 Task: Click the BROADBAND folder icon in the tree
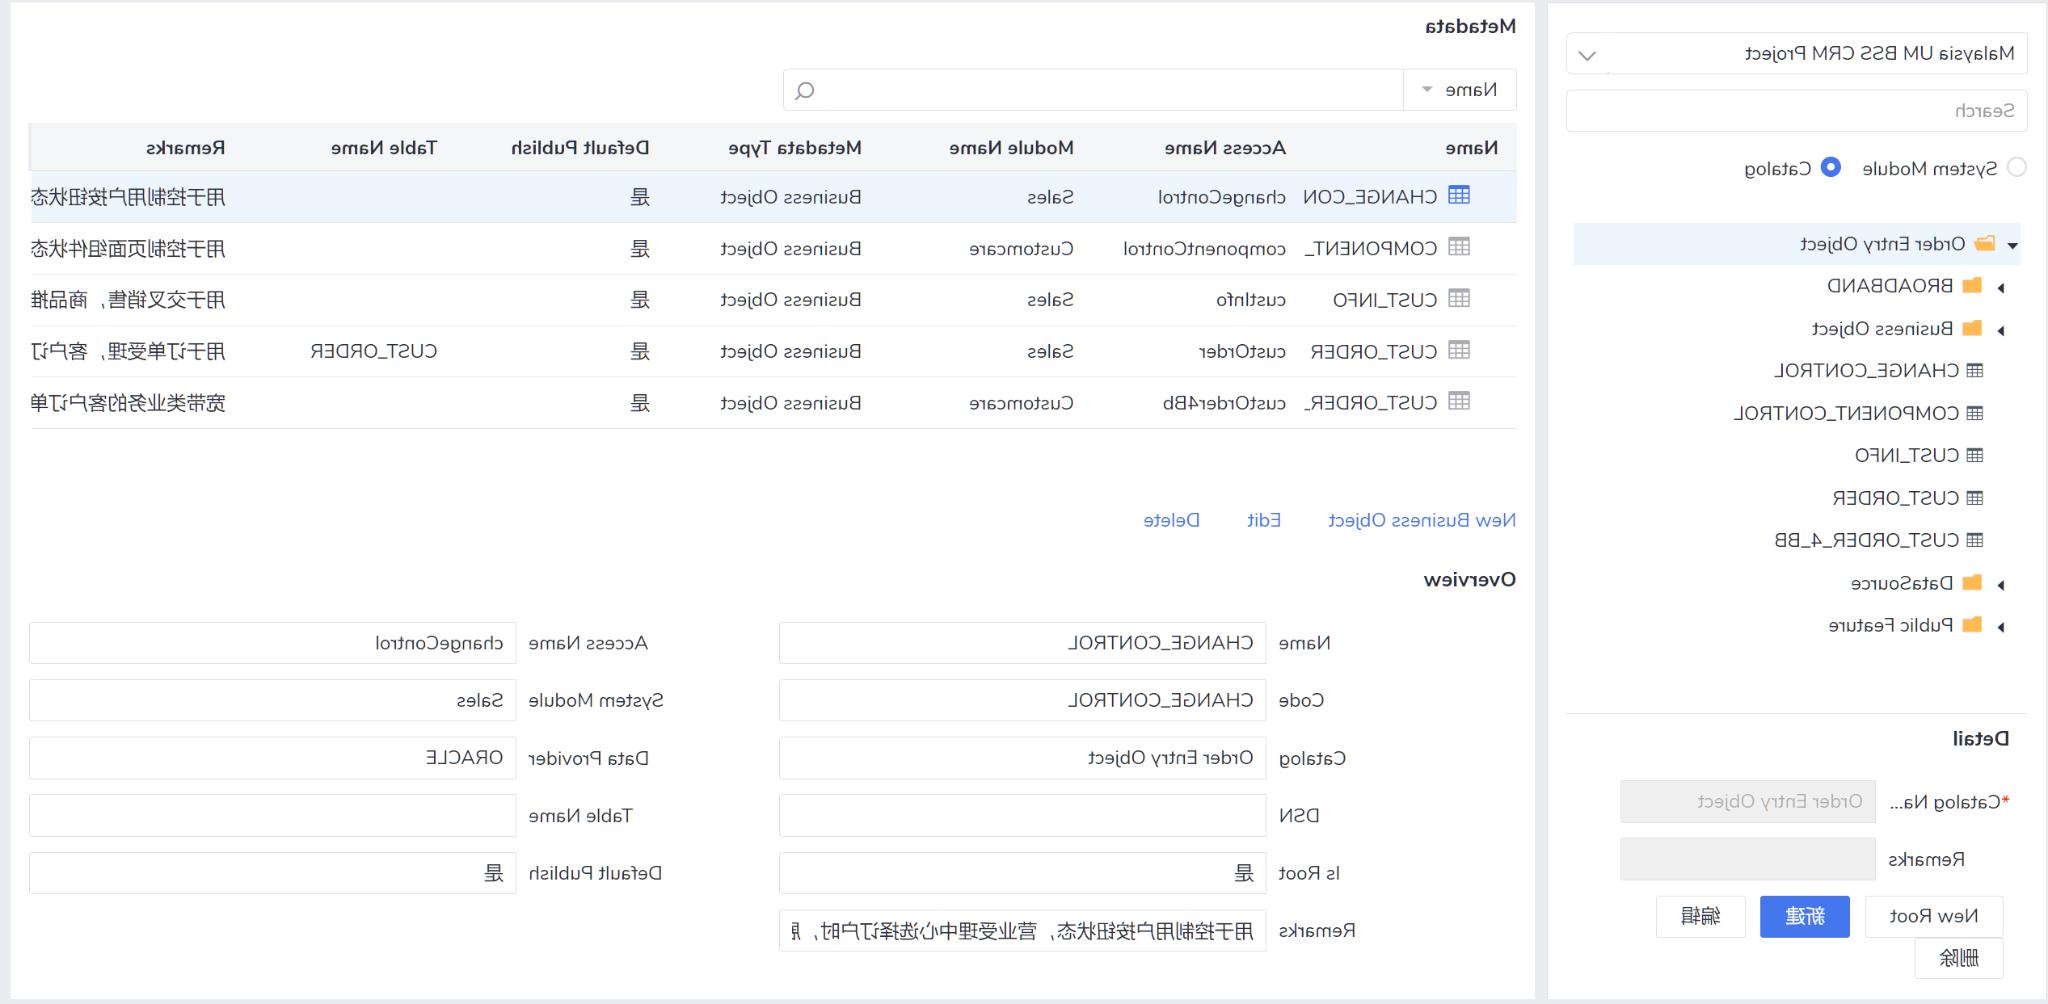pos(1972,286)
